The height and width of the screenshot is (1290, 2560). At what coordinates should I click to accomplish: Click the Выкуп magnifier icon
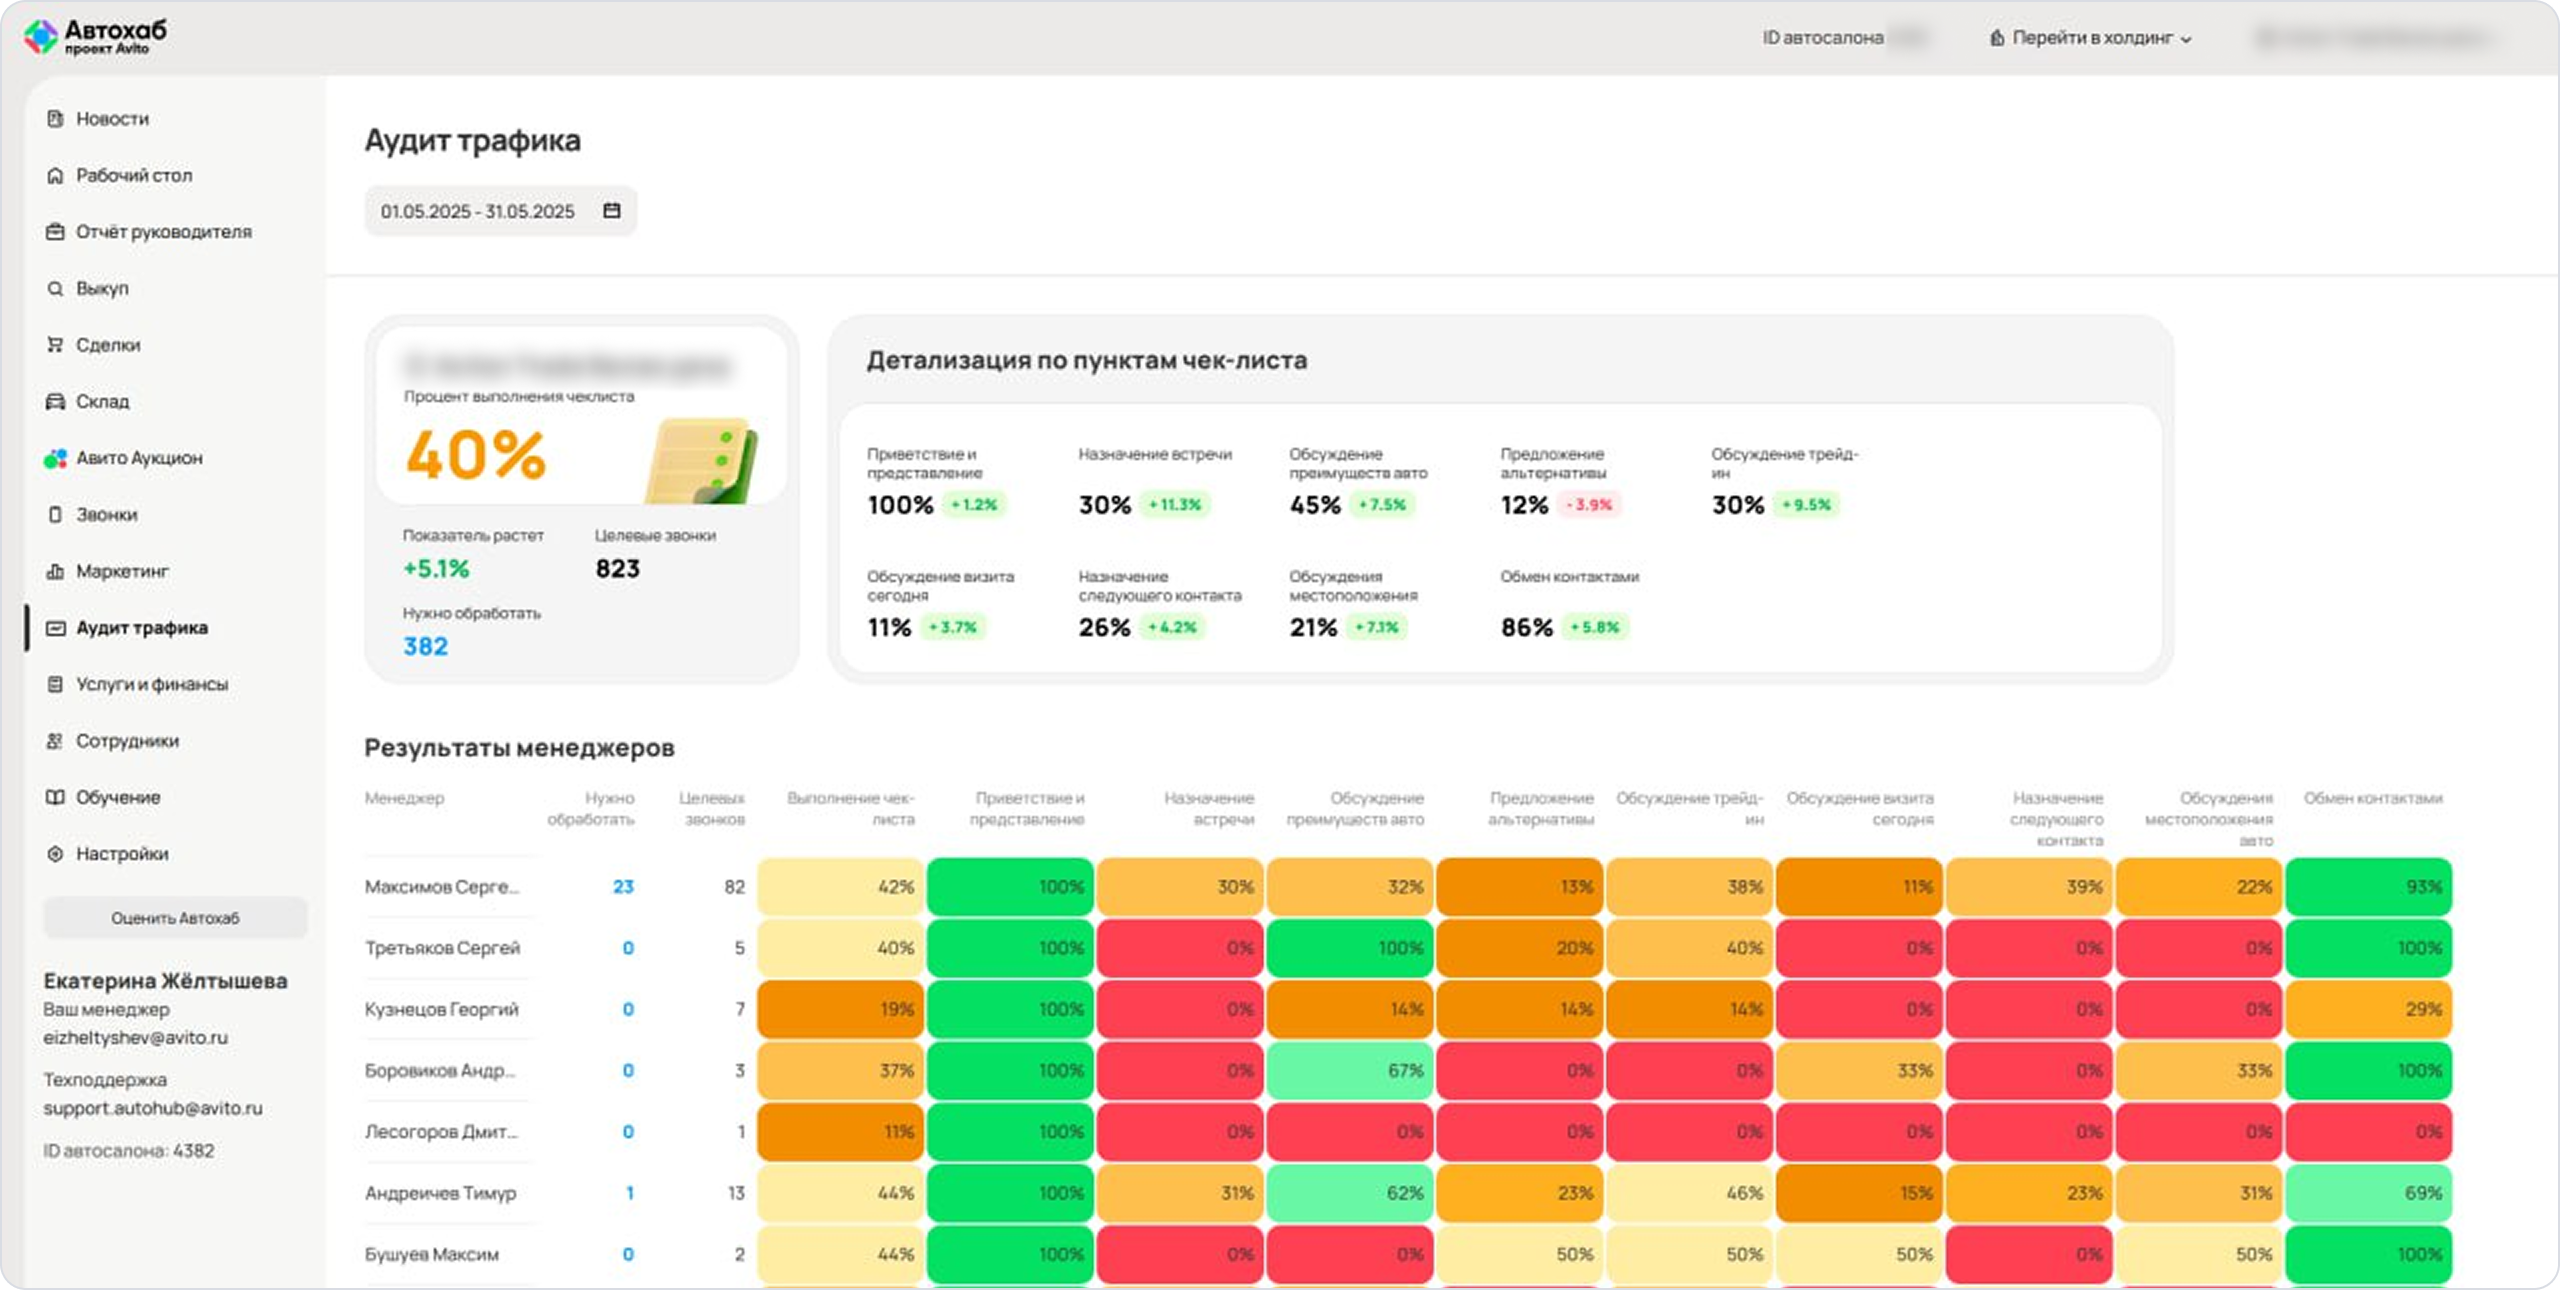click(x=55, y=288)
